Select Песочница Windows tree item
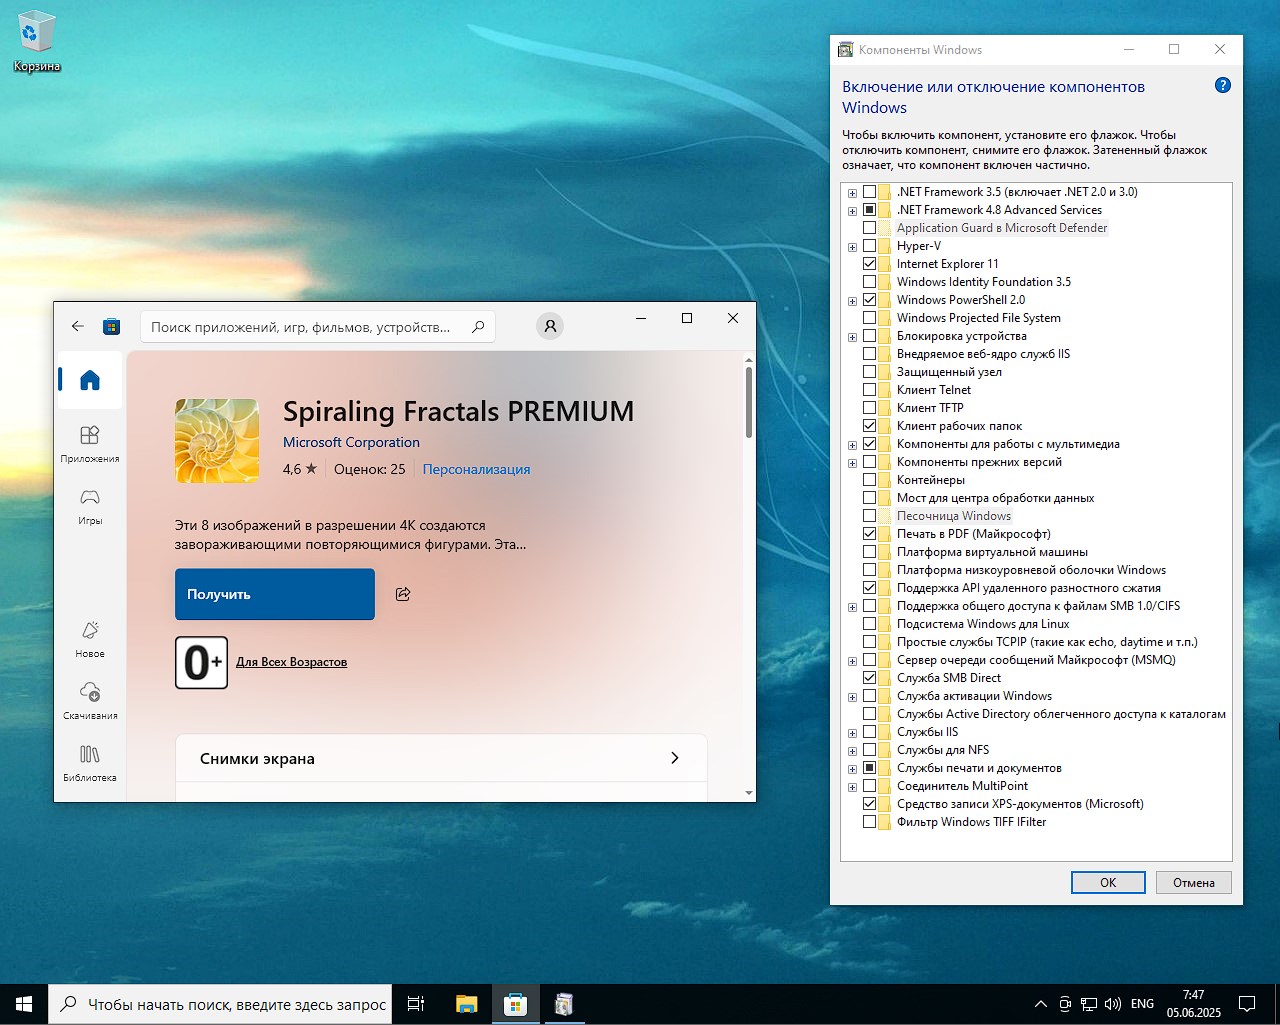 [953, 516]
